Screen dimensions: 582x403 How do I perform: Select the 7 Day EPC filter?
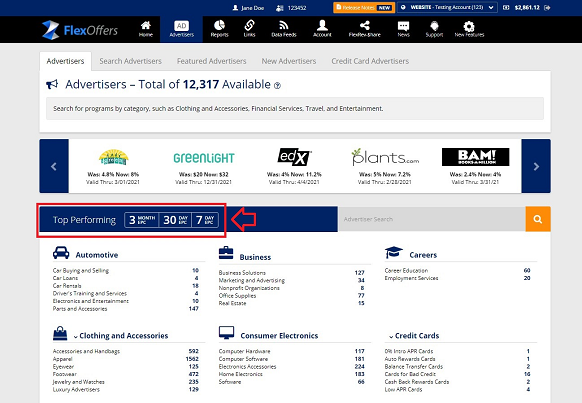[205, 220]
